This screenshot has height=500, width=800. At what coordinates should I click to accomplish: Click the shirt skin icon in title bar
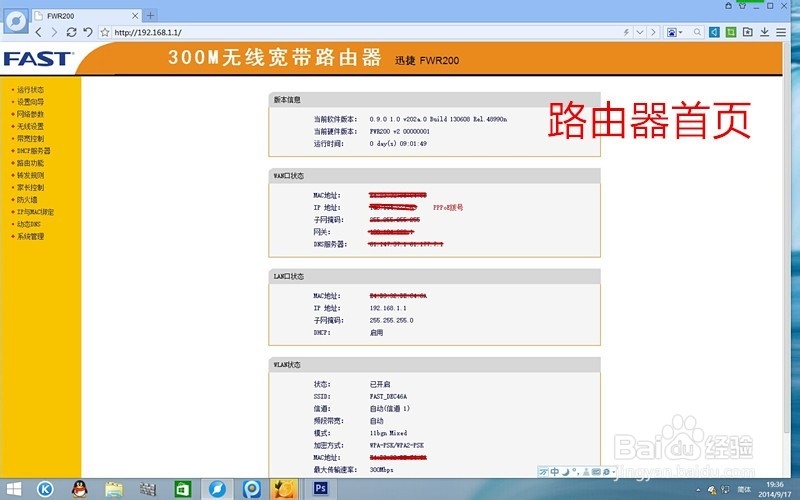tap(742, 6)
